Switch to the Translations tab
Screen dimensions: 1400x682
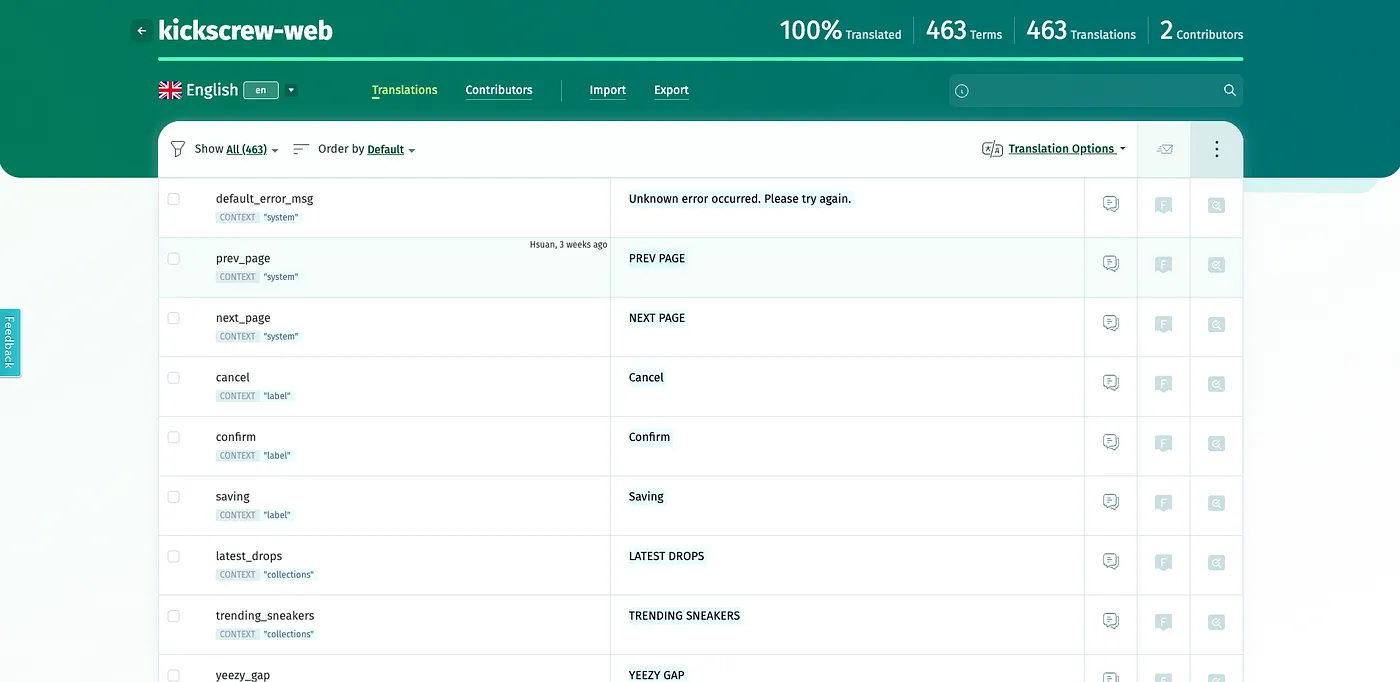[405, 90]
